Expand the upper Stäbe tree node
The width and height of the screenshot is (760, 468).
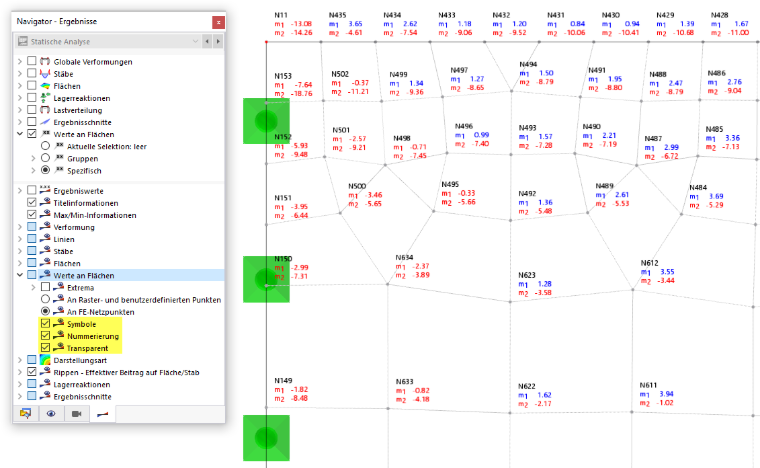click(20, 74)
